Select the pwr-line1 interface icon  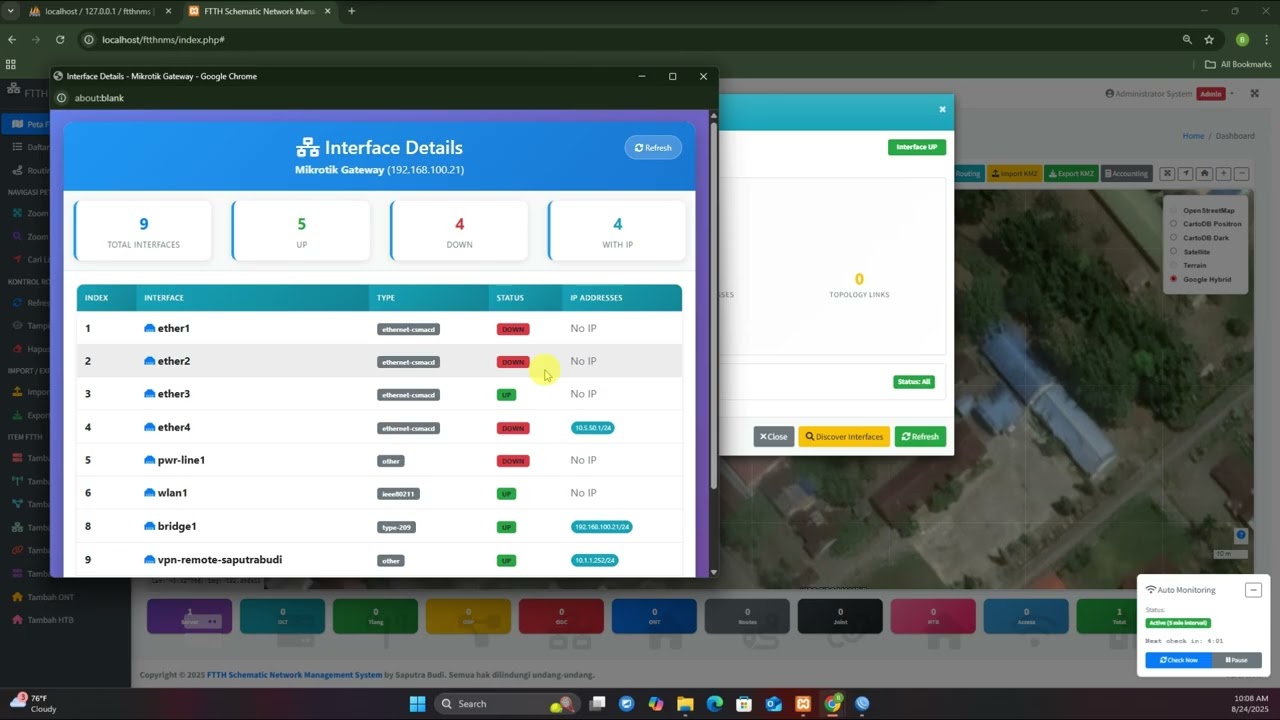(149, 460)
